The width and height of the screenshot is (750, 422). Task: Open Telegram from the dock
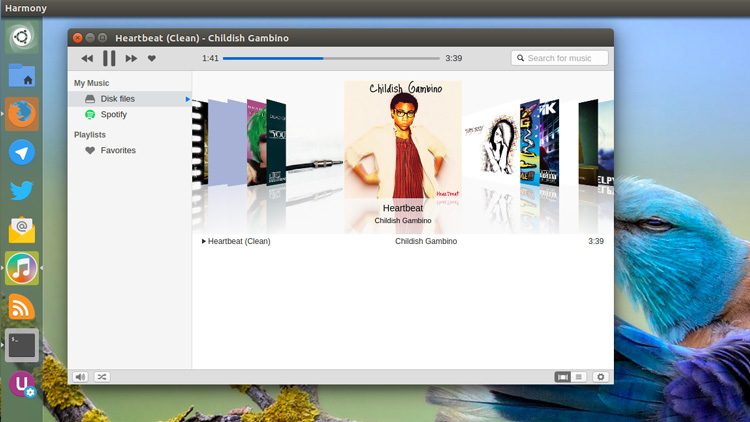point(22,153)
